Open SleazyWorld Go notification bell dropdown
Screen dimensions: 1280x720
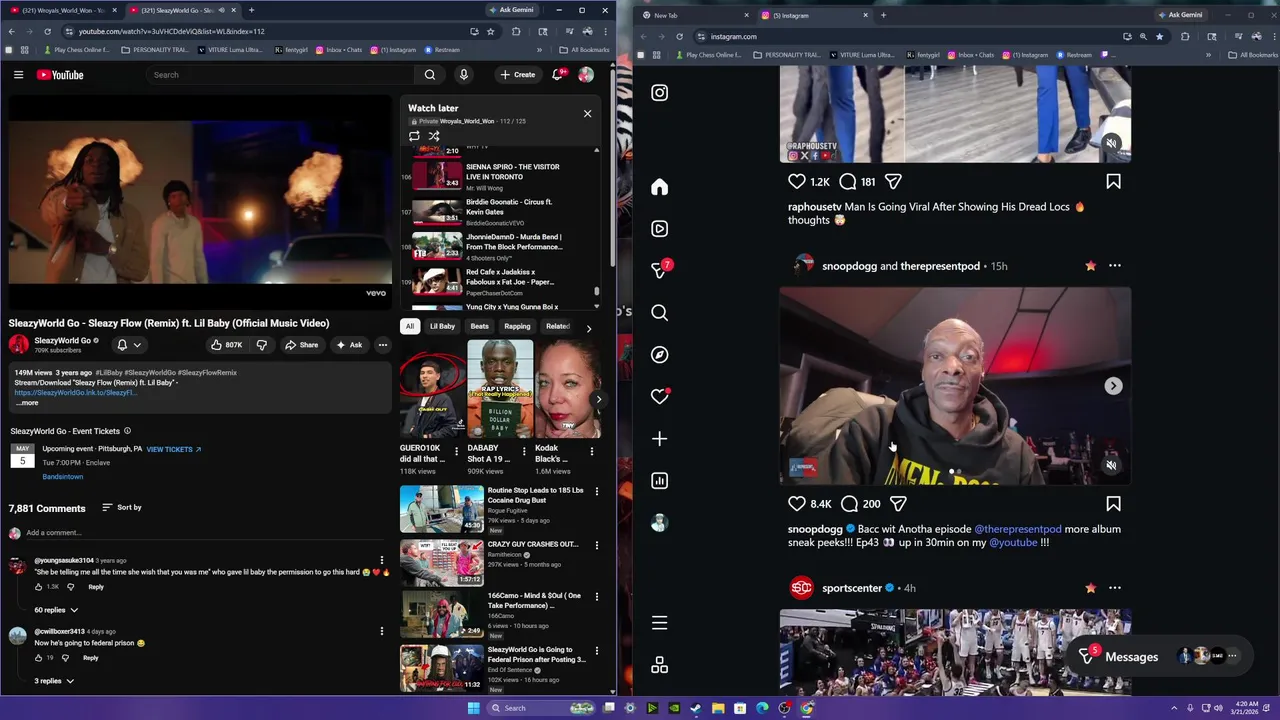[128, 345]
